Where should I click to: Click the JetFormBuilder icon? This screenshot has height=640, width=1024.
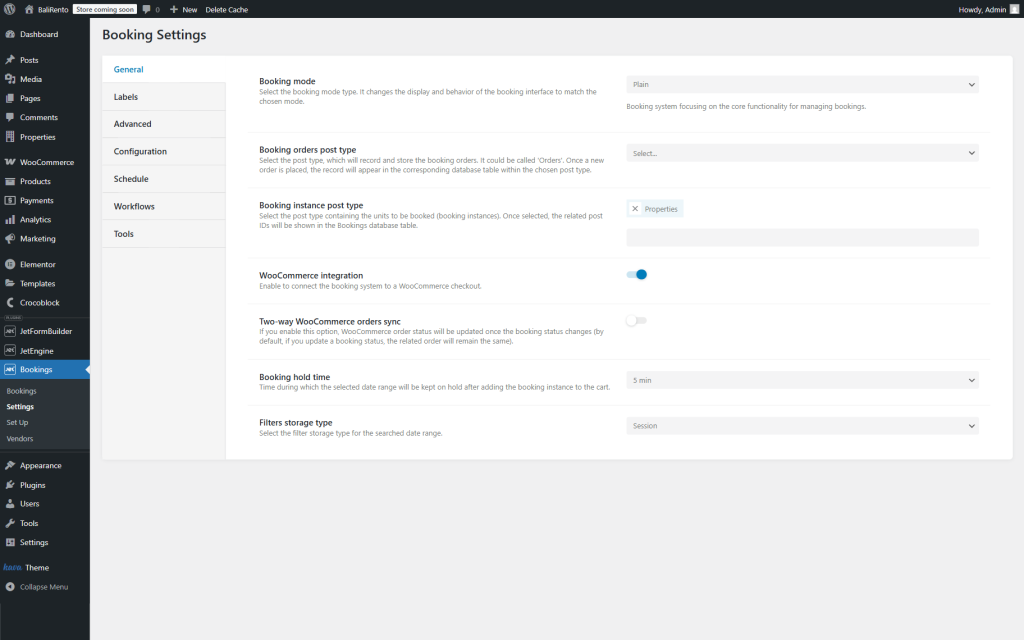click(x=10, y=331)
